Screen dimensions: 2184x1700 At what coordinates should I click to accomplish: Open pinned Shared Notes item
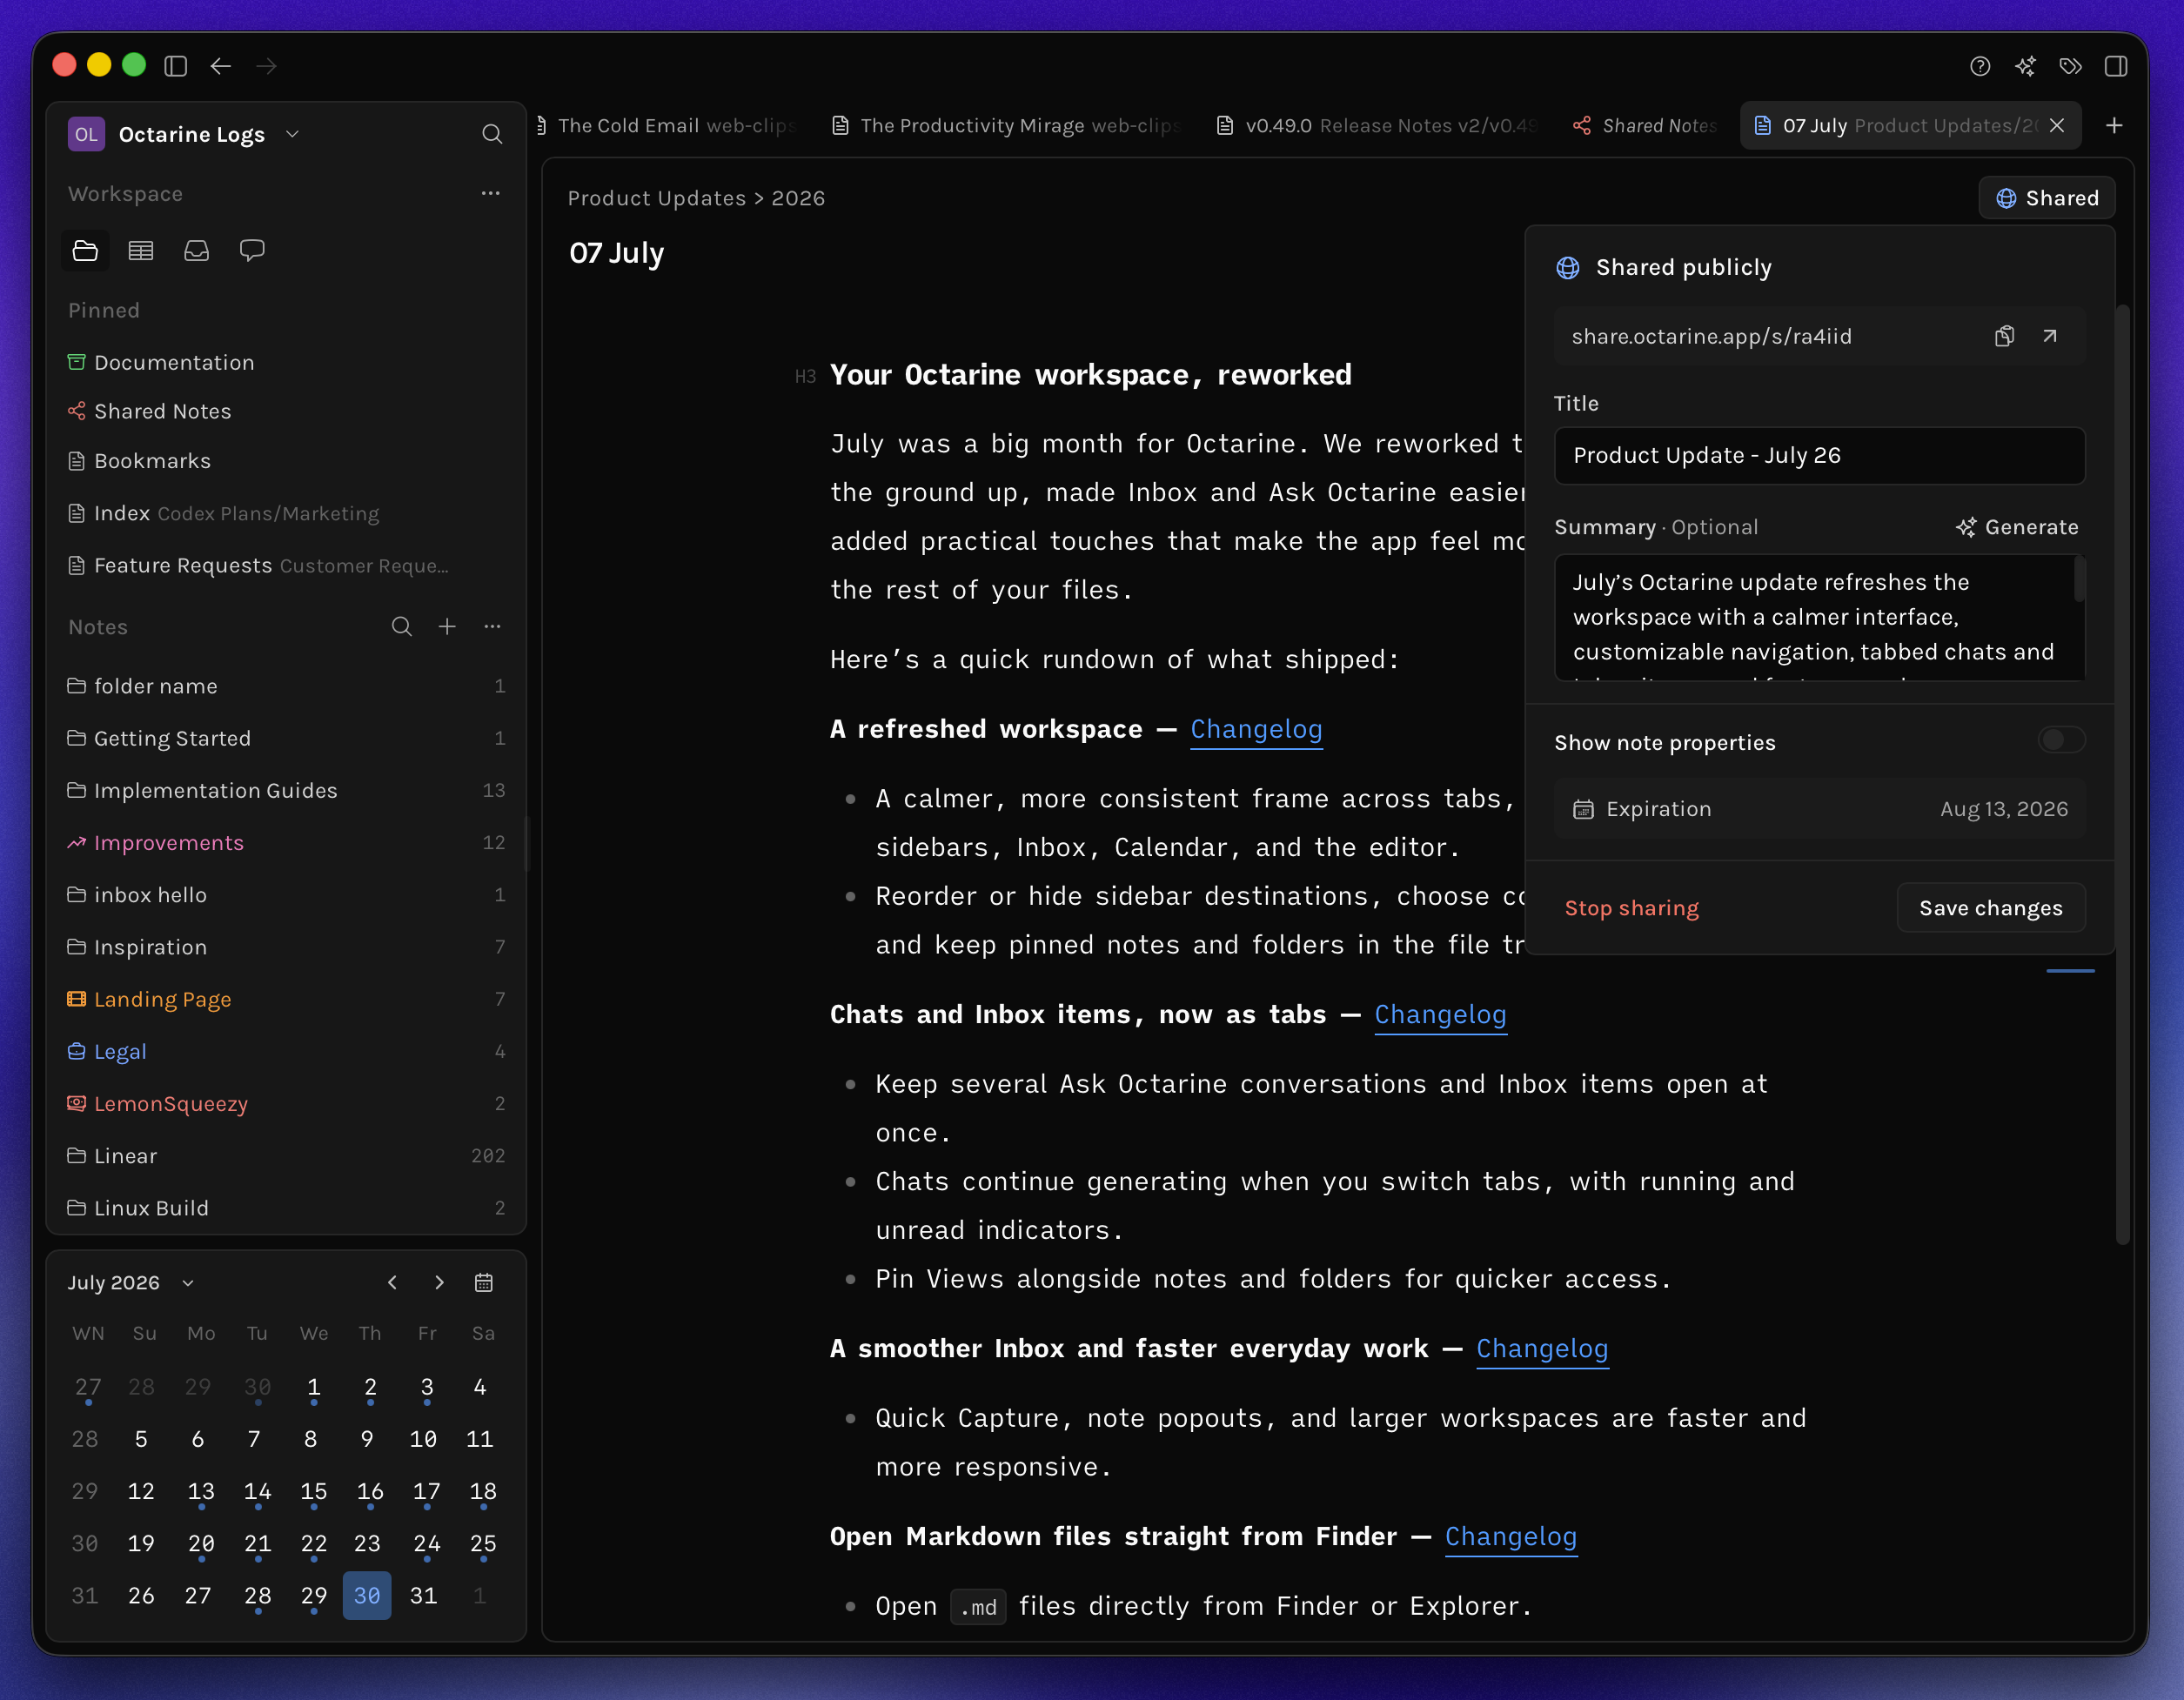point(286,411)
